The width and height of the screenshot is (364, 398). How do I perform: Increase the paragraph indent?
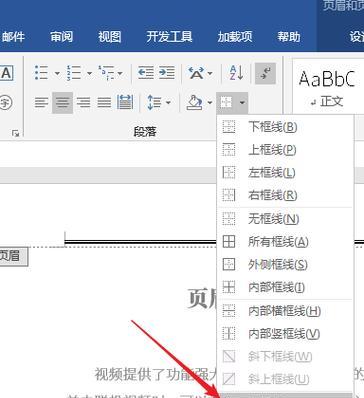tap(166, 73)
